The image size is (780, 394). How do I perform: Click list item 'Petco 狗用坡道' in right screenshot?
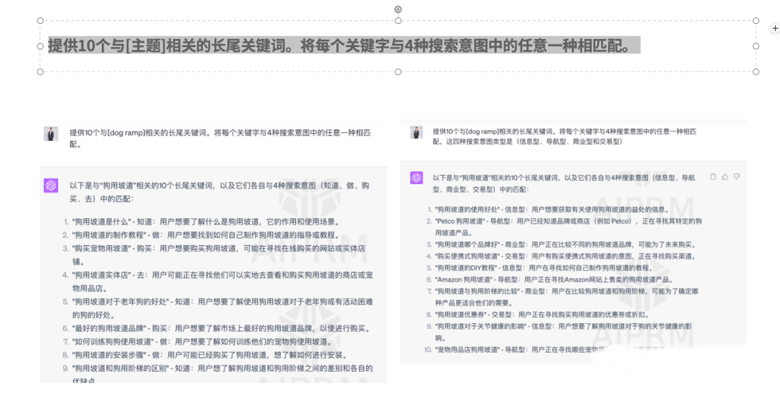568,227
